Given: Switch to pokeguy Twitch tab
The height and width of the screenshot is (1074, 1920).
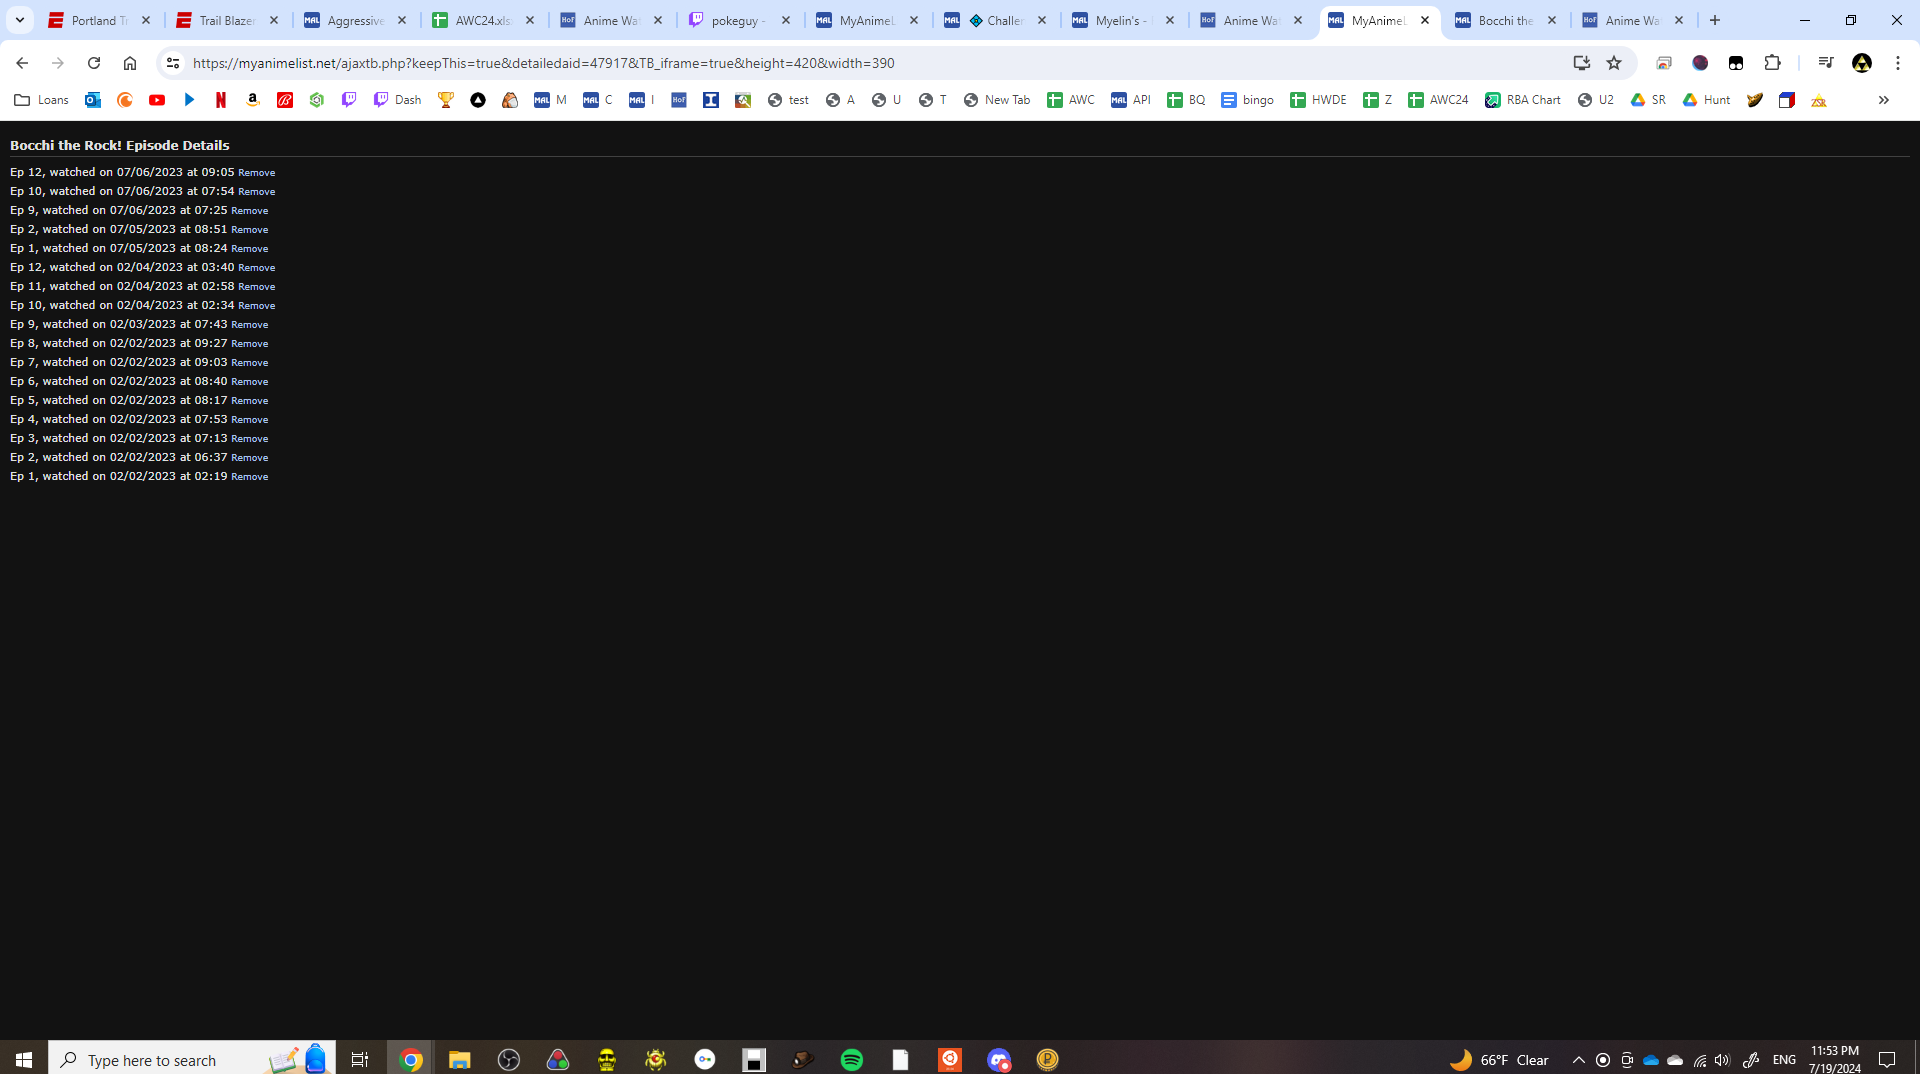Looking at the screenshot, I should [x=740, y=20].
